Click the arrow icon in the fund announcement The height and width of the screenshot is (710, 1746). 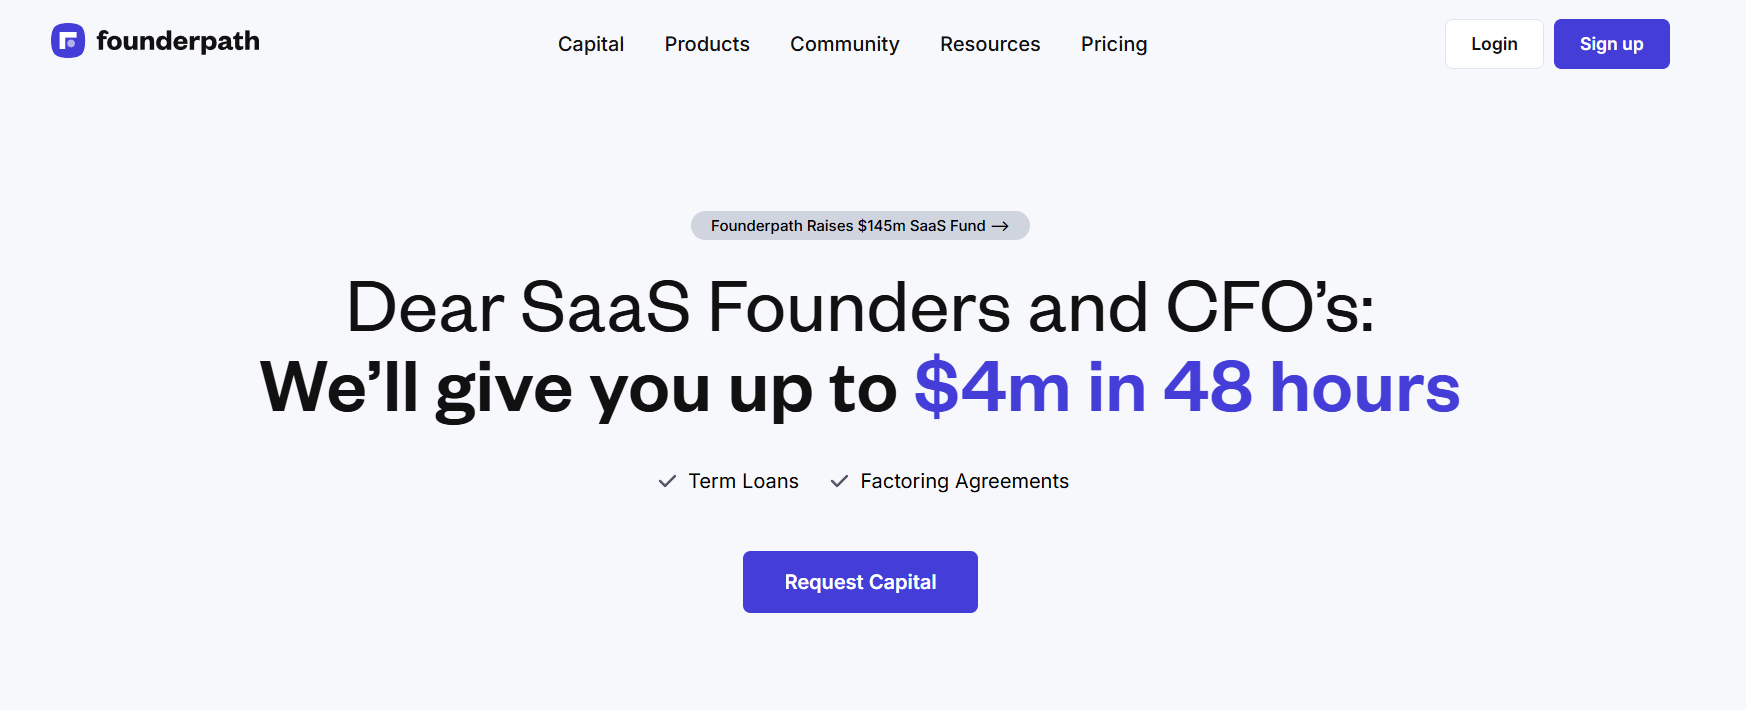[999, 226]
